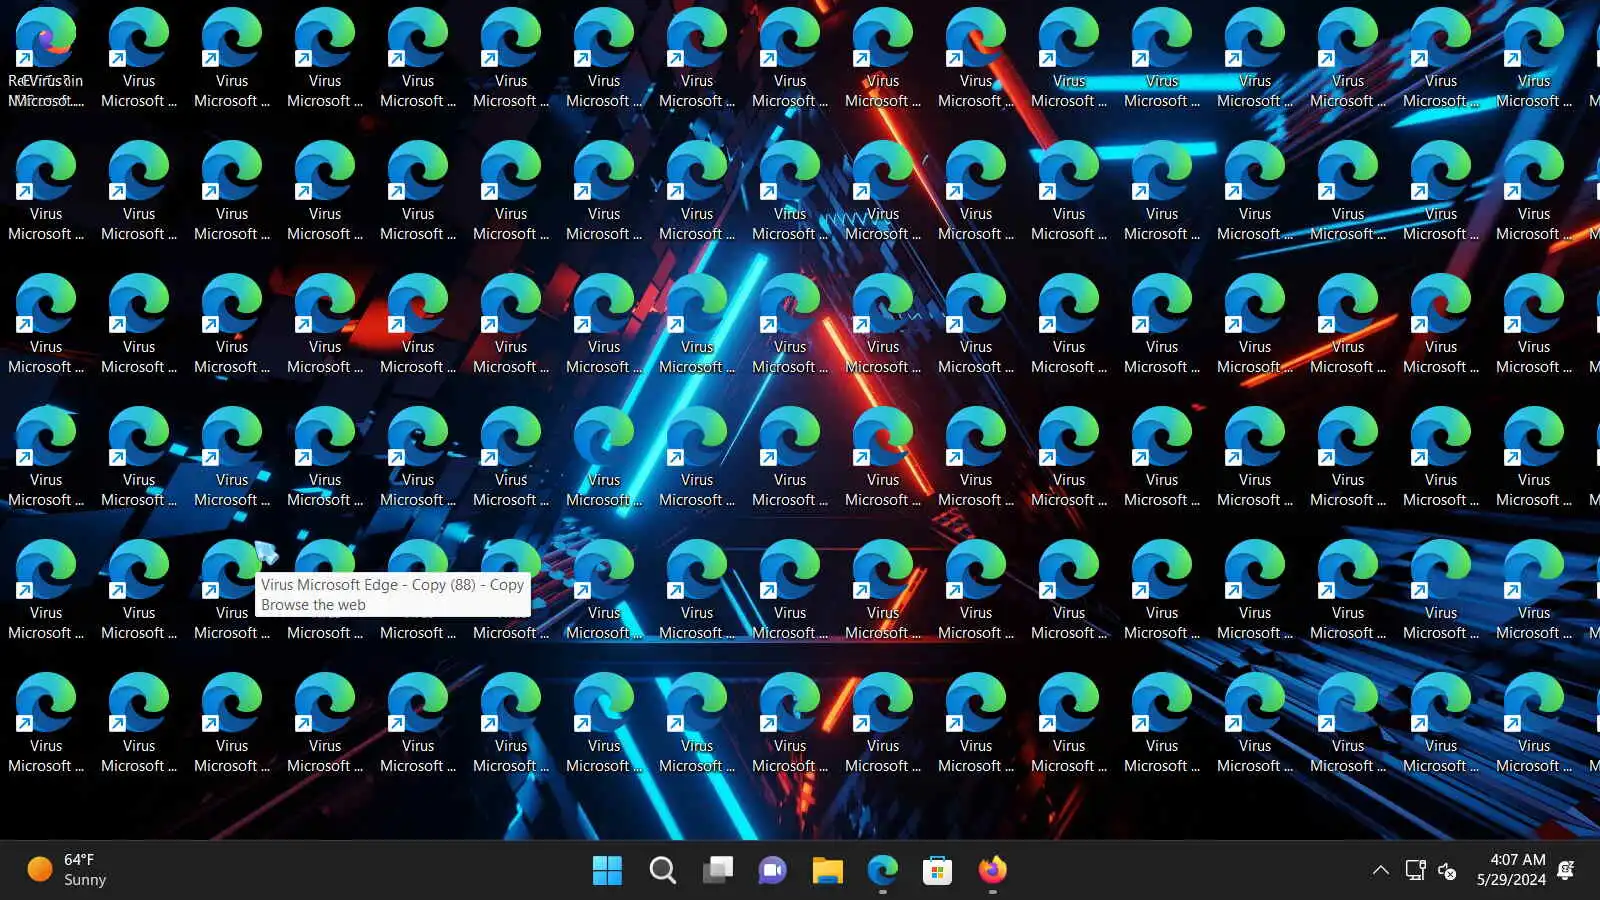Image resolution: width=1600 pixels, height=900 pixels.
Task: Open Microsoft Store from the taskbar
Action: [x=937, y=870]
